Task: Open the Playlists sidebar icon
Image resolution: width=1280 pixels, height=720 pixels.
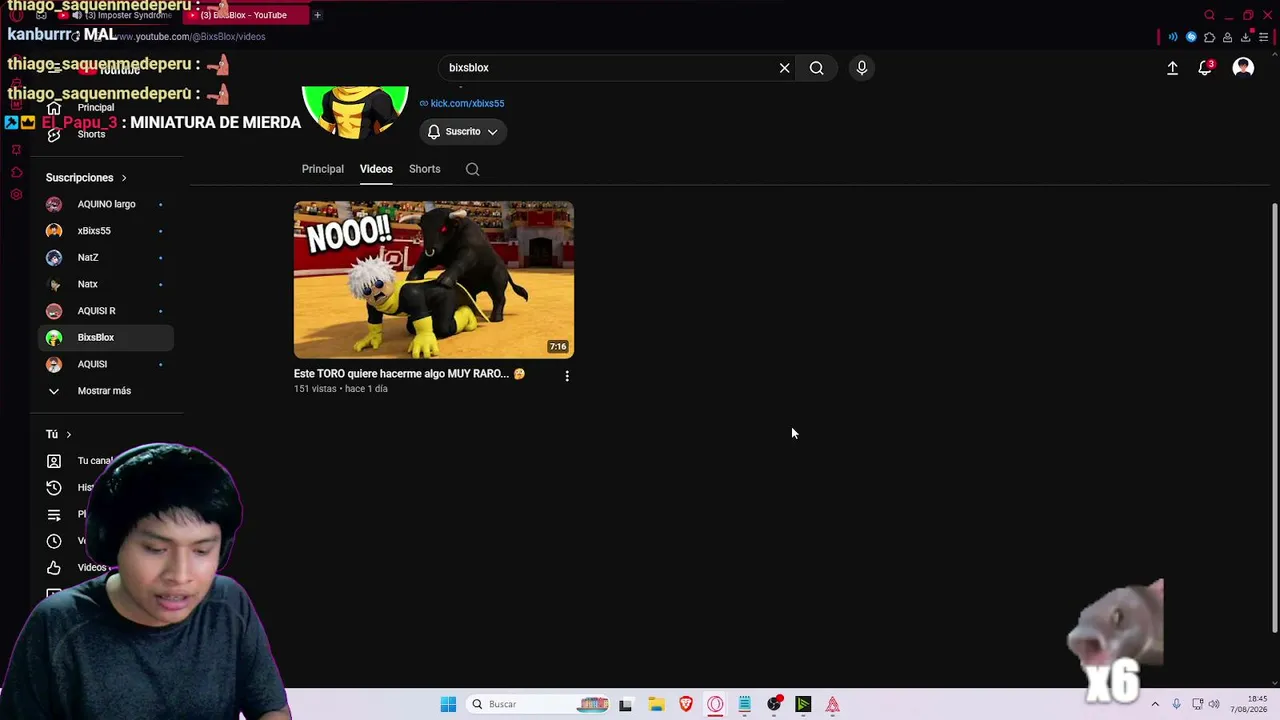Action: click(54, 515)
